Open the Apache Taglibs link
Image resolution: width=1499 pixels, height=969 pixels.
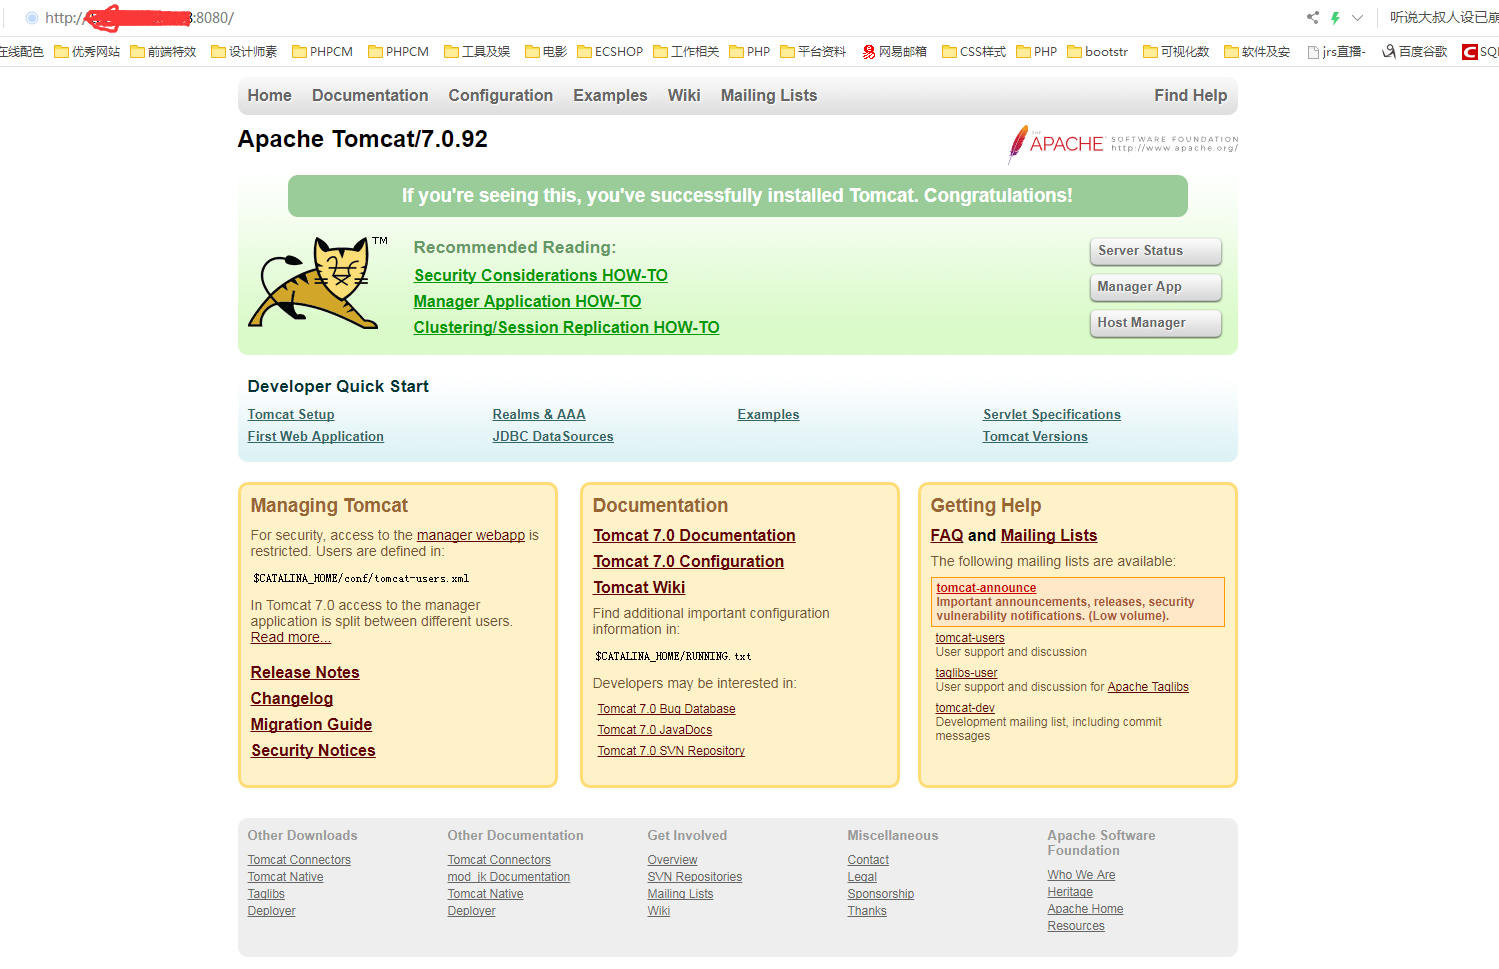click(1148, 687)
